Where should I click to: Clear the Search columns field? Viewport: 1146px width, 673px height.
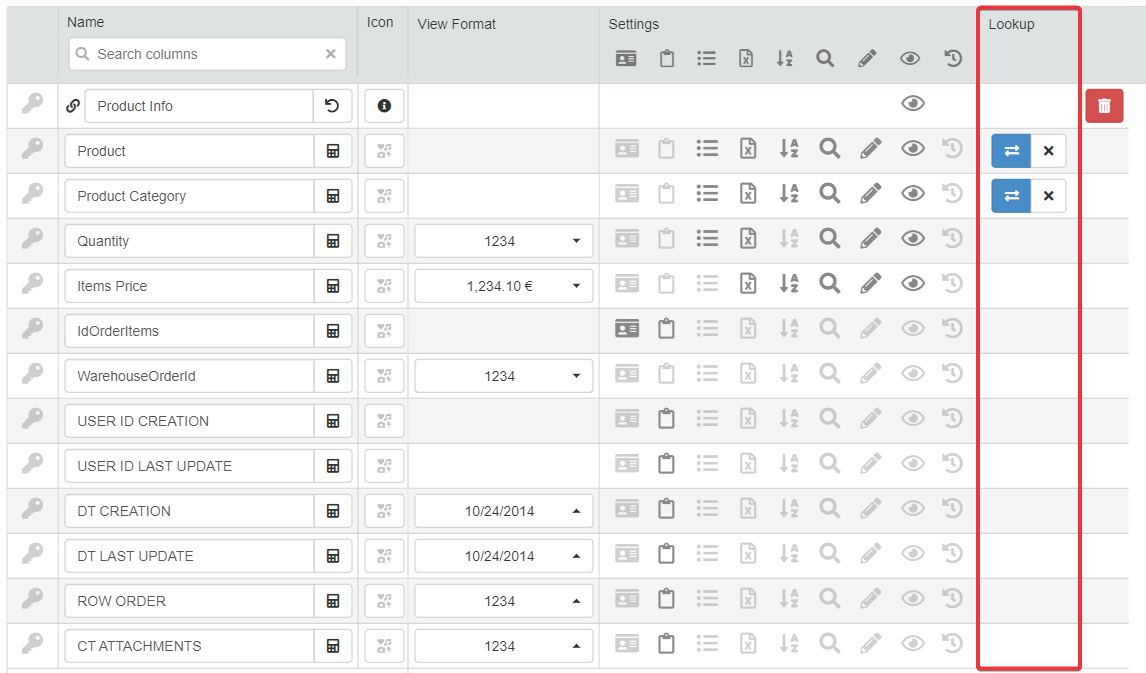[x=331, y=54]
